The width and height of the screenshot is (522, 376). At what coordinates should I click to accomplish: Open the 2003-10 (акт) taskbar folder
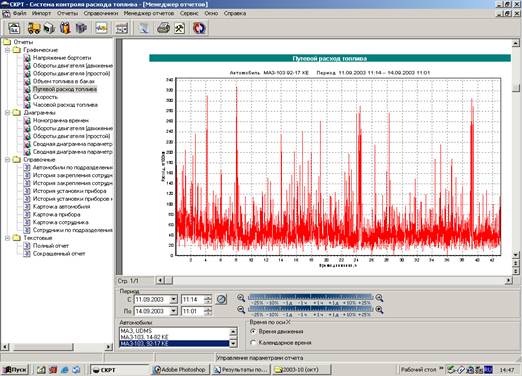(x=301, y=370)
